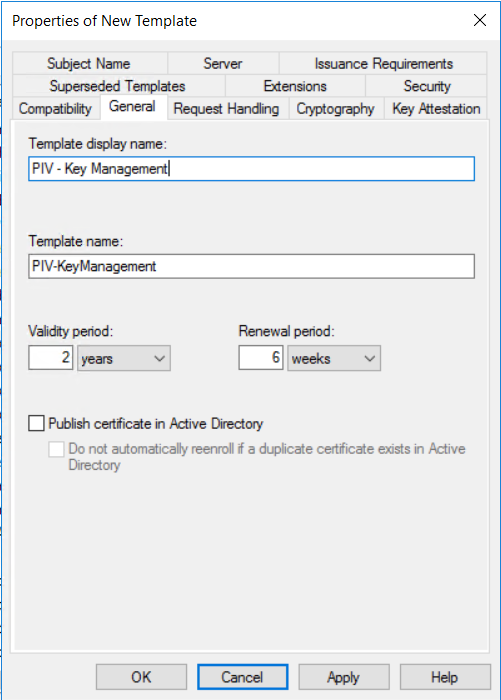Screen dimensions: 501x700
Task: Click the validity period number box
Action: [50, 358]
